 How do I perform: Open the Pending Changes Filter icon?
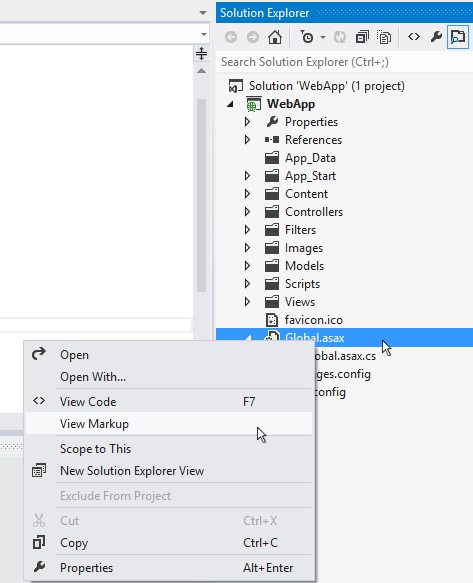pos(307,37)
